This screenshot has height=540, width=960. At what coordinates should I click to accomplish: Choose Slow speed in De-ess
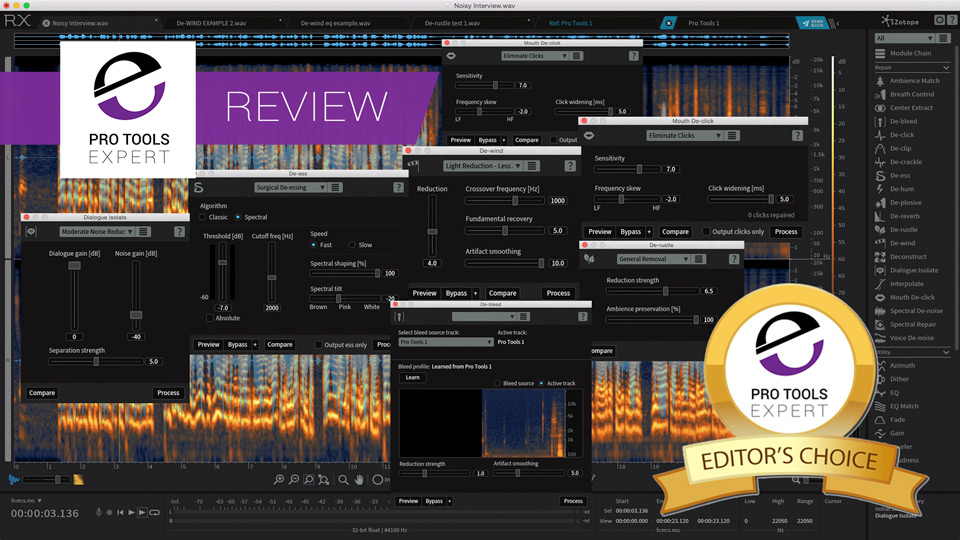coord(352,245)
